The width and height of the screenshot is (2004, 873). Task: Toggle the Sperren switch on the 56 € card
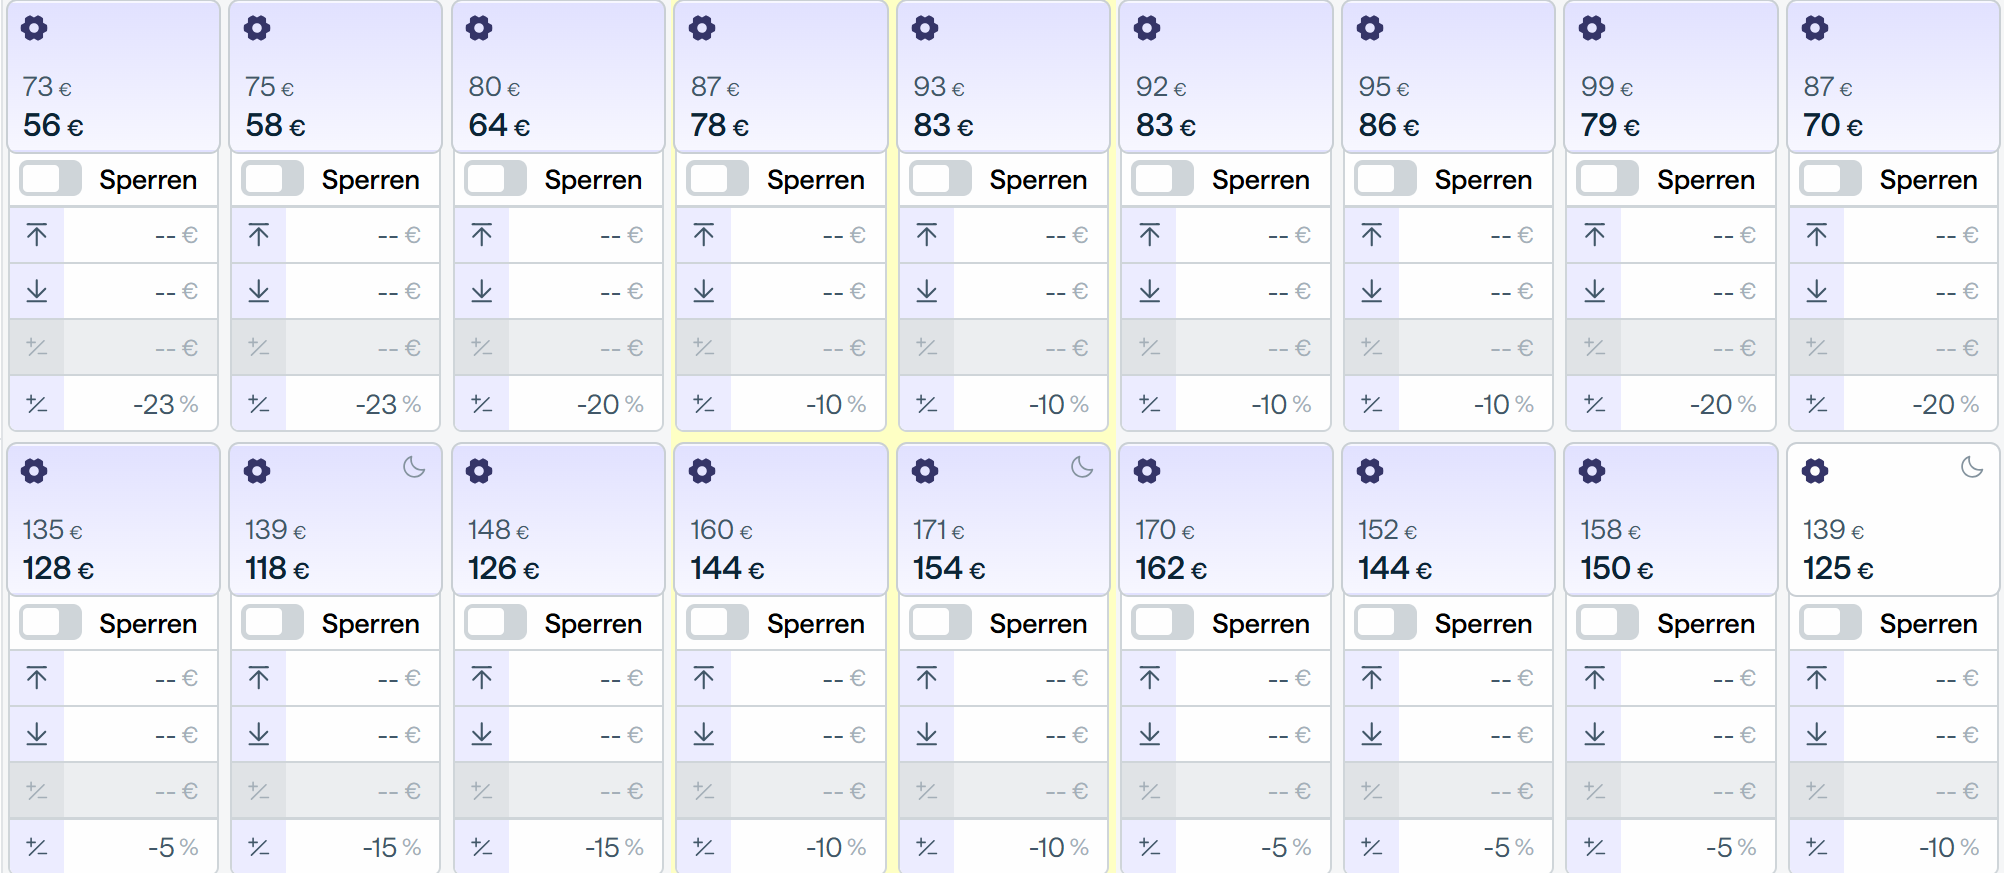pyautogui.click(x=51, y=180)
